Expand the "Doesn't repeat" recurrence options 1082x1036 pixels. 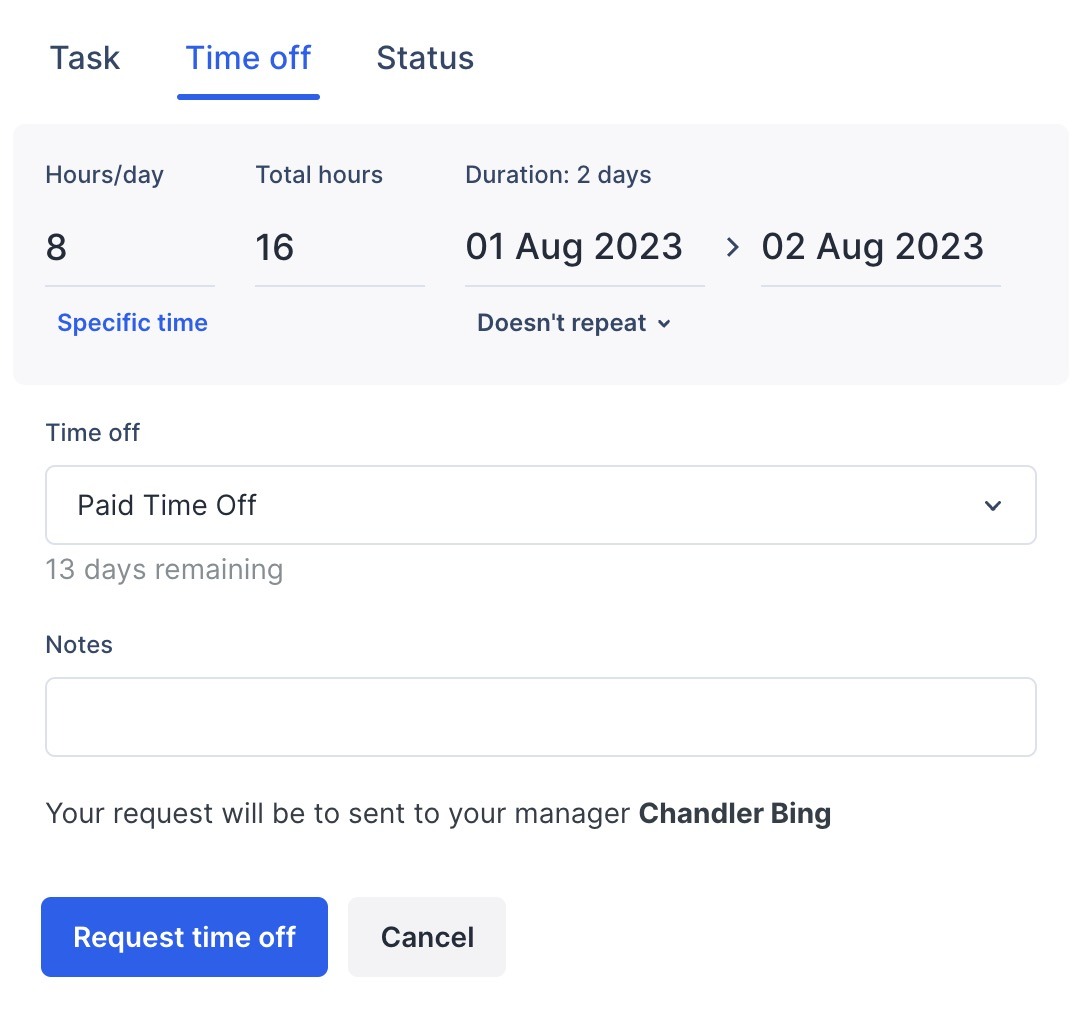[575, 322]
